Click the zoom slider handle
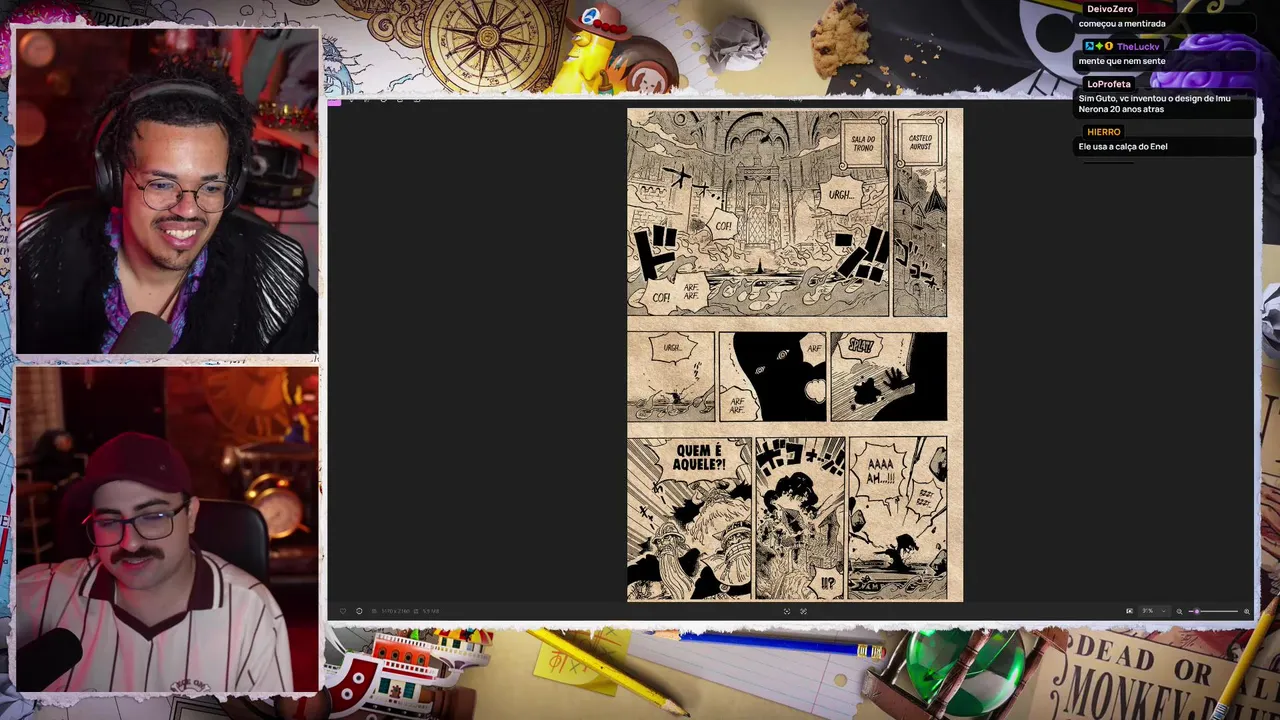The image size is (1280, 720). [1196, 611]
